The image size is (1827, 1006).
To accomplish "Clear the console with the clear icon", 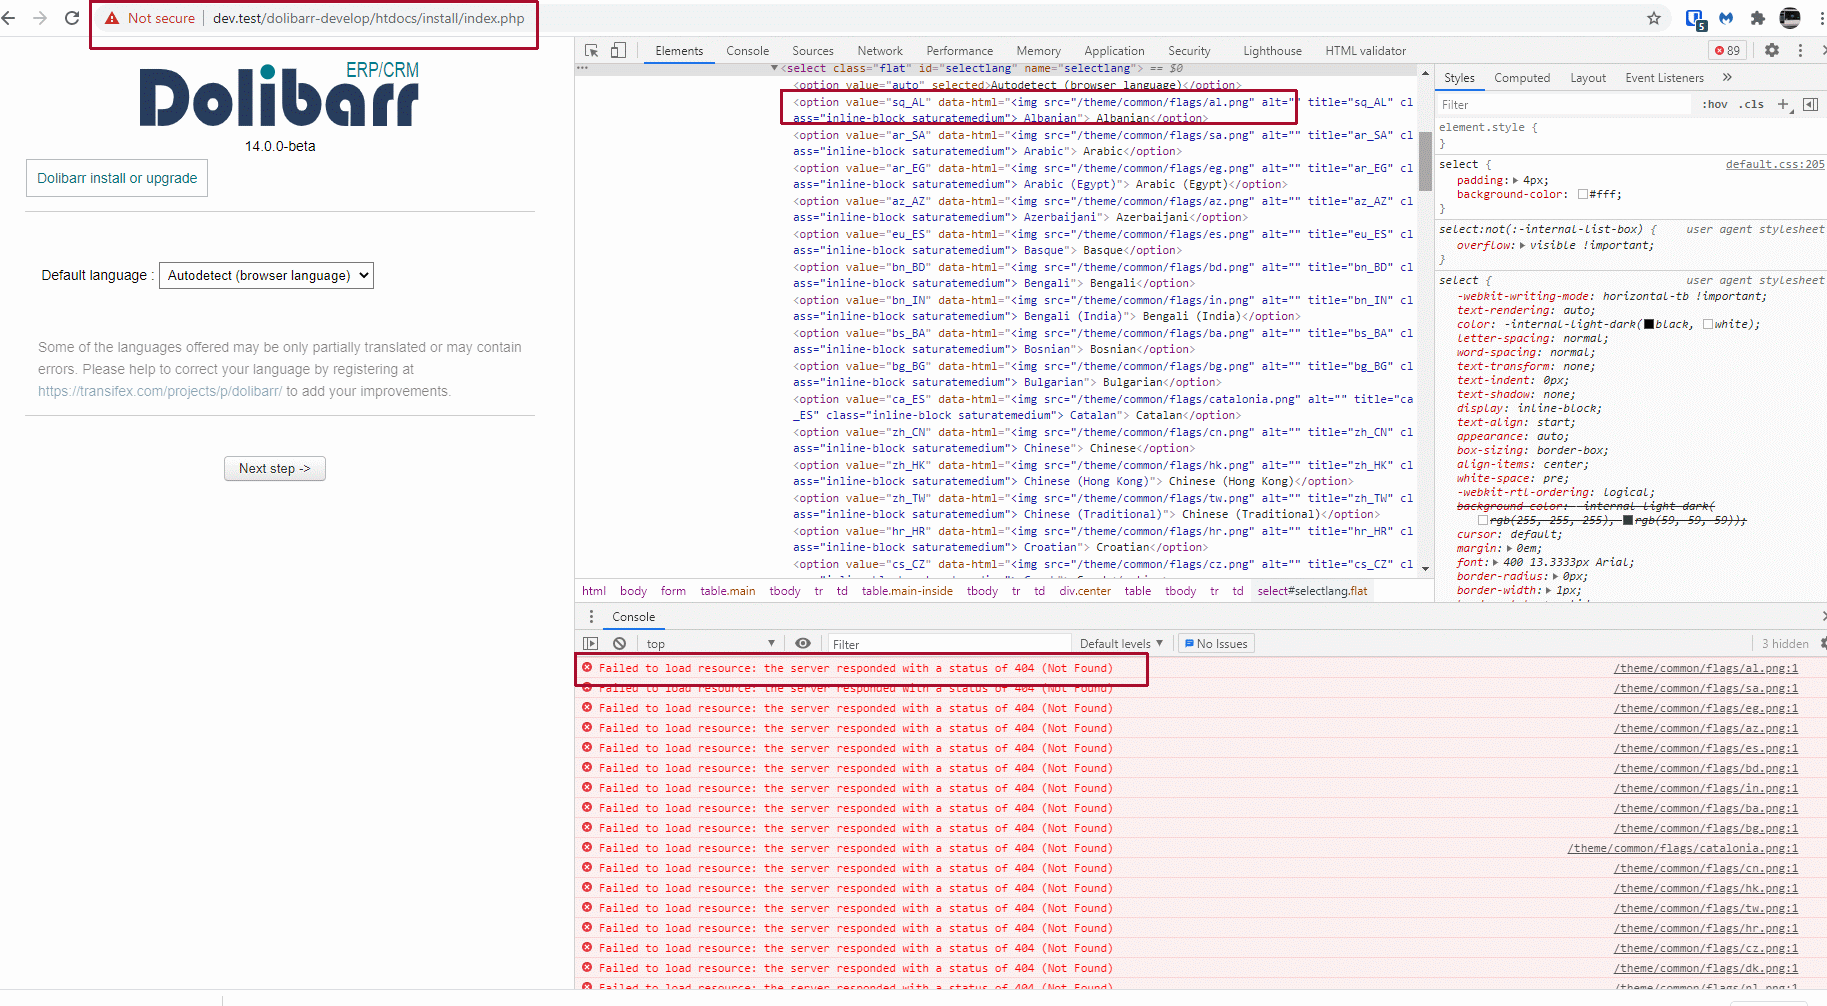I will tap(620, 643).
